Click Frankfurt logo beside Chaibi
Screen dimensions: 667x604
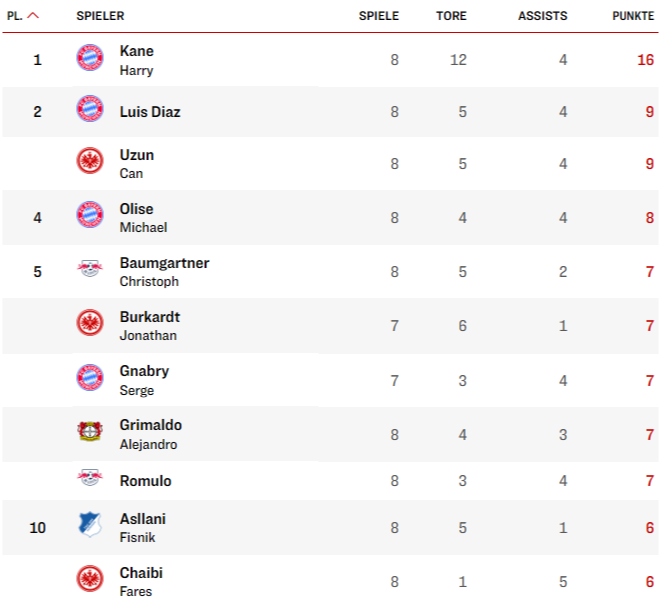[x=90, y=579]
